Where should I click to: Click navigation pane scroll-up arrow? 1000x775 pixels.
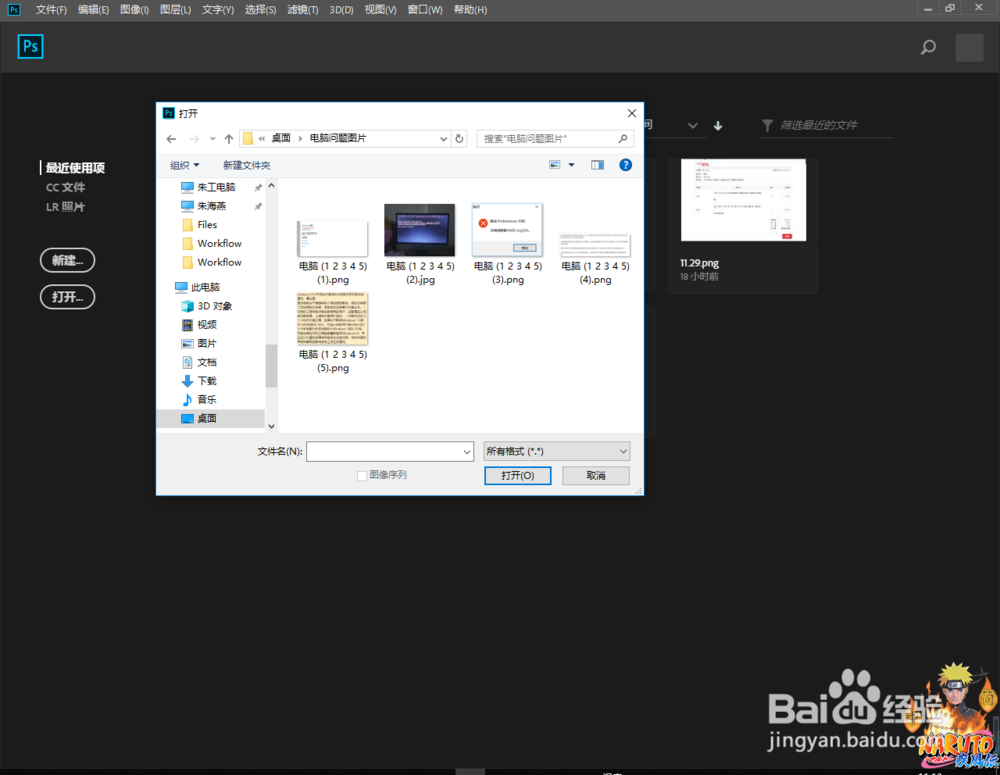pos(272,186)
